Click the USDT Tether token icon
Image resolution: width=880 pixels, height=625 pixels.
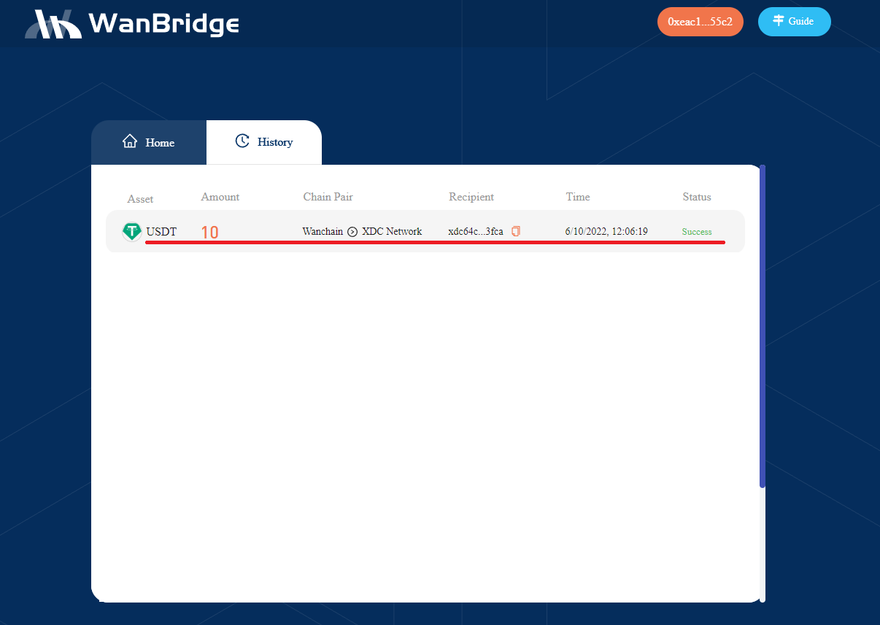(132, 231)
